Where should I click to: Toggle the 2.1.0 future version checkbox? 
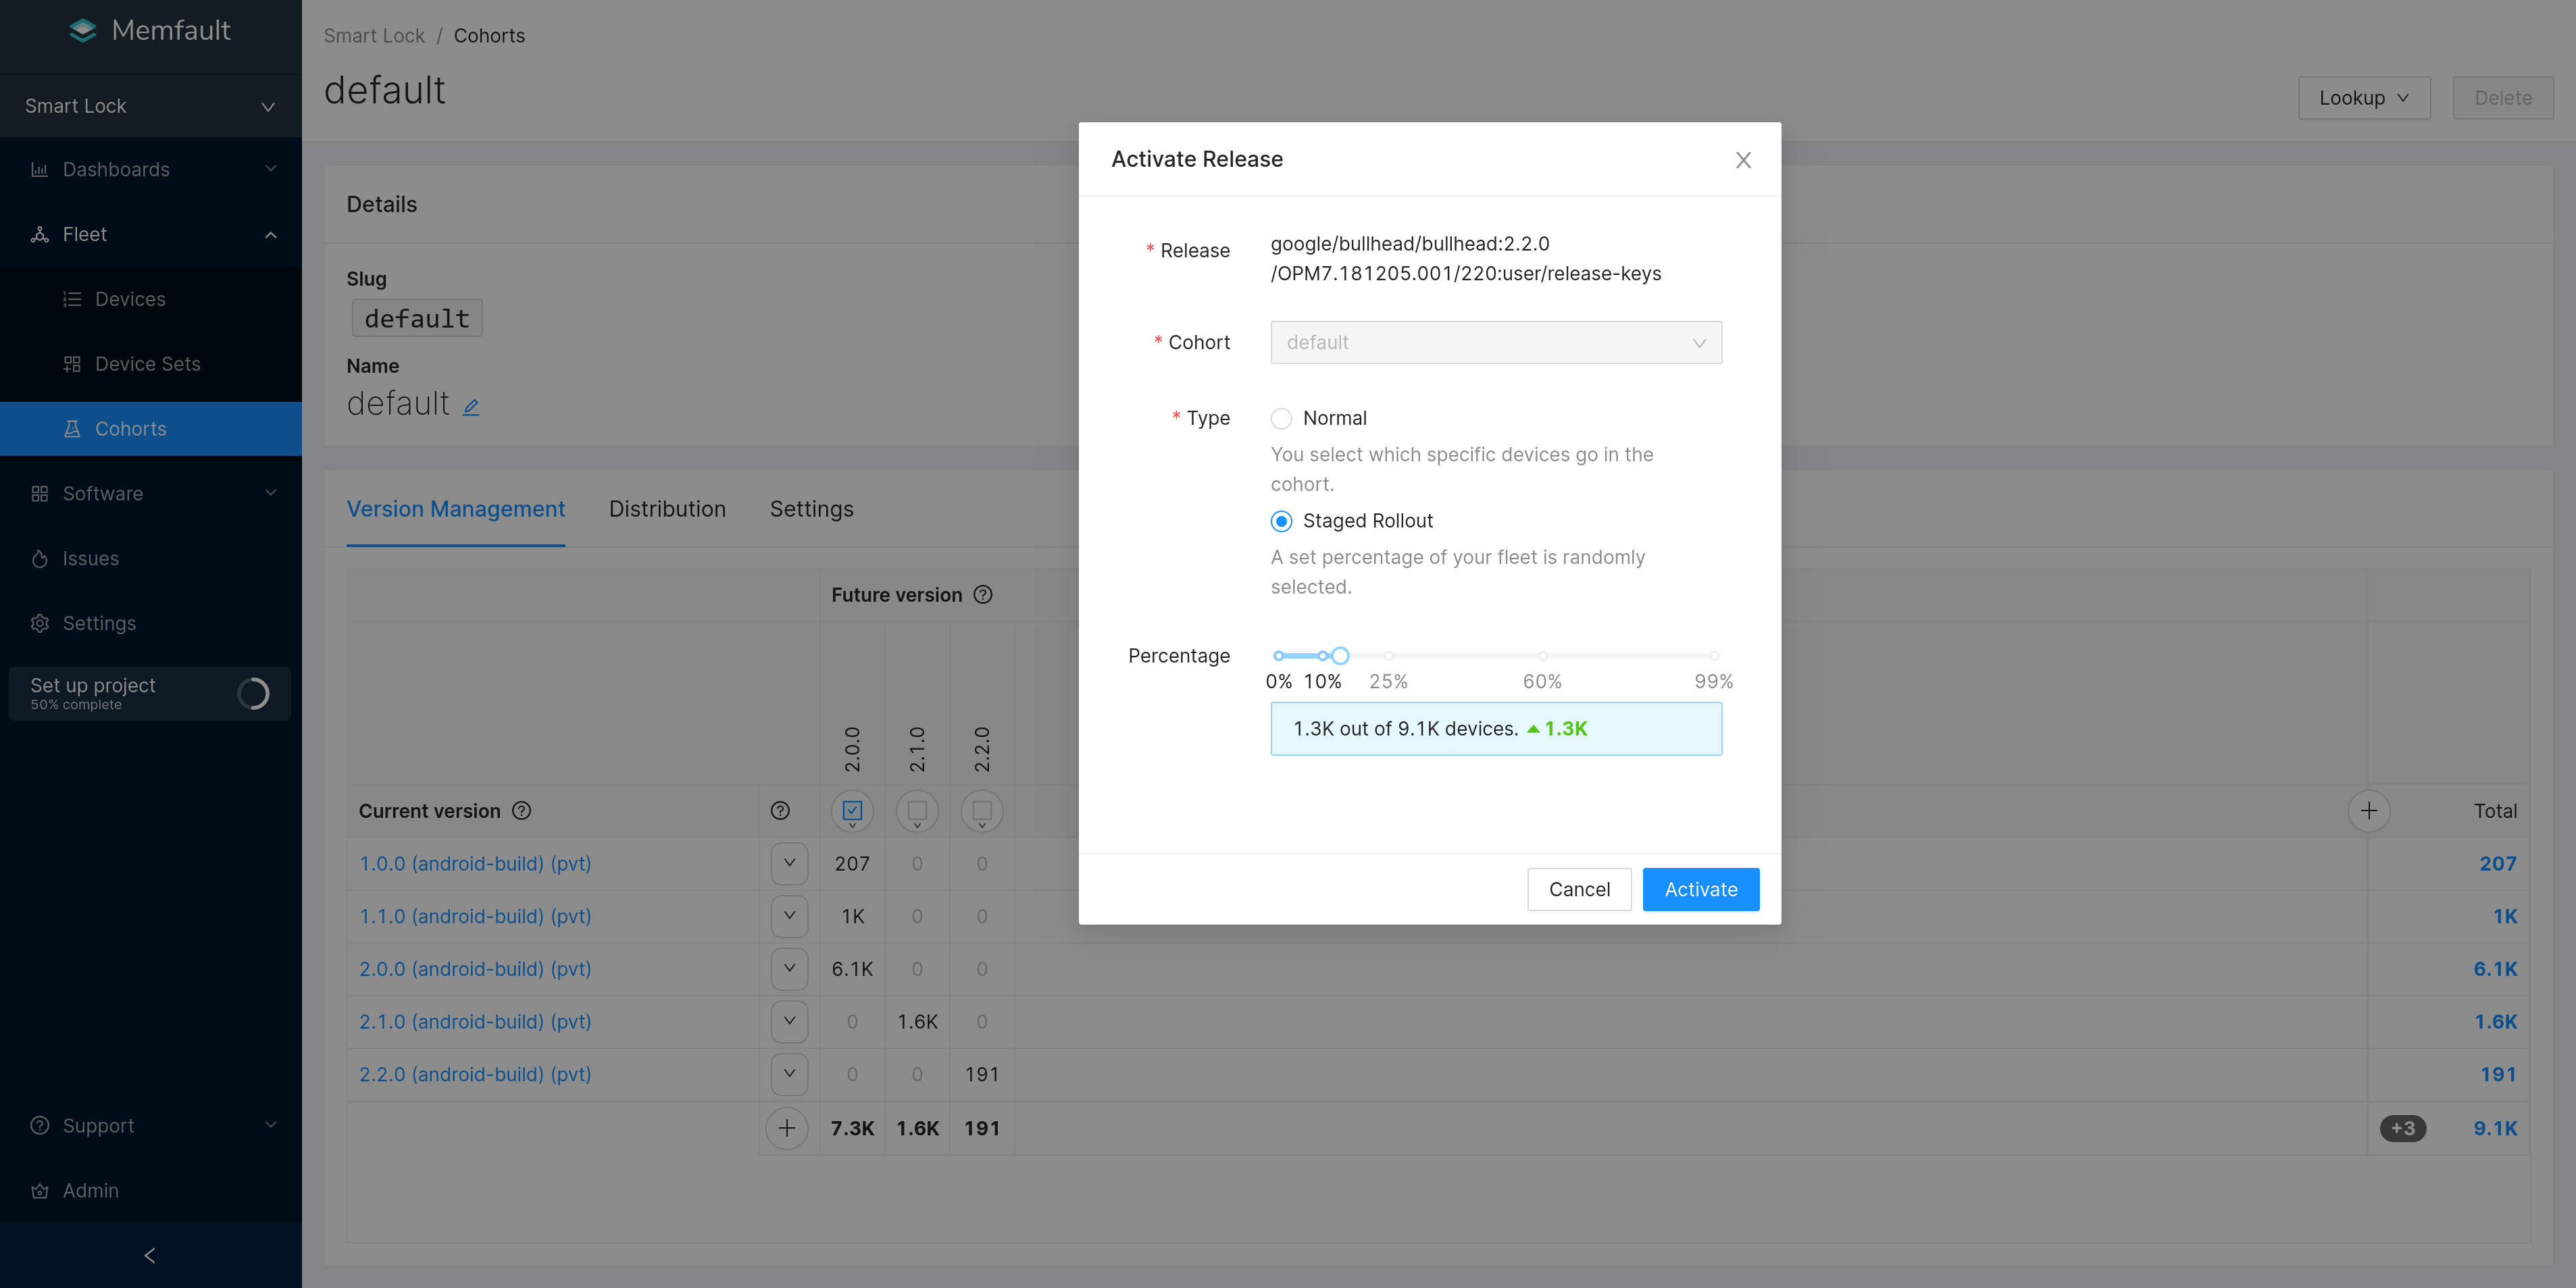point(917,811)
